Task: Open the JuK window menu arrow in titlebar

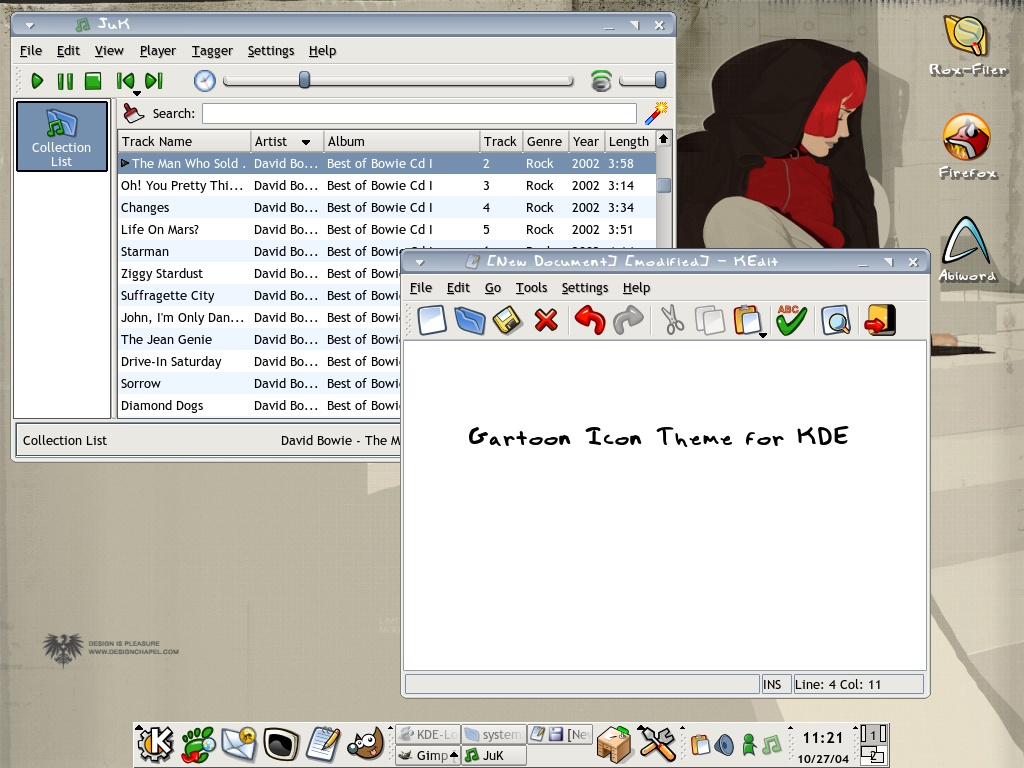Action: click(x=29, y=25)
